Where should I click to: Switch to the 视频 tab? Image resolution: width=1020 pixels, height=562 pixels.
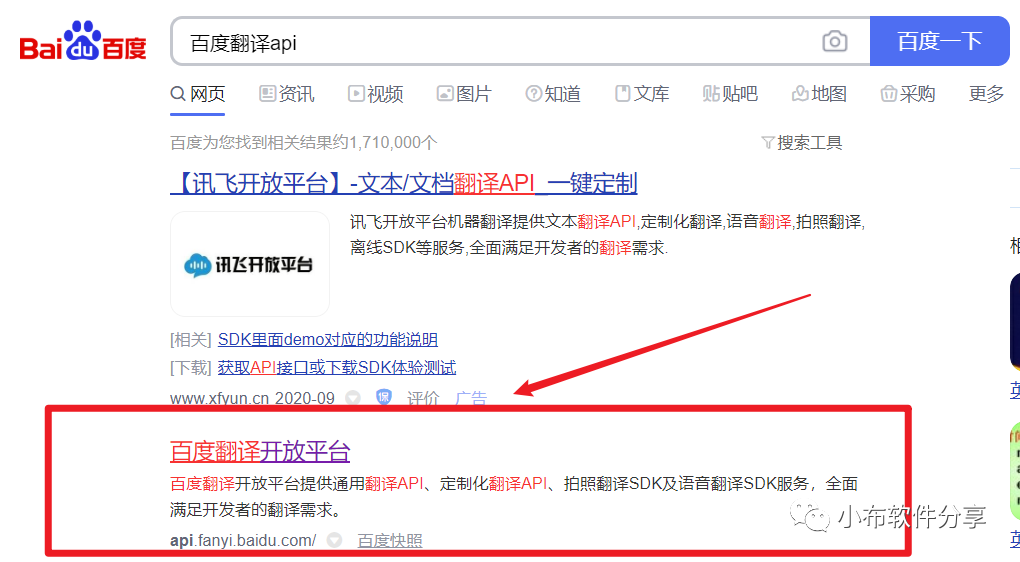[375, 94]
